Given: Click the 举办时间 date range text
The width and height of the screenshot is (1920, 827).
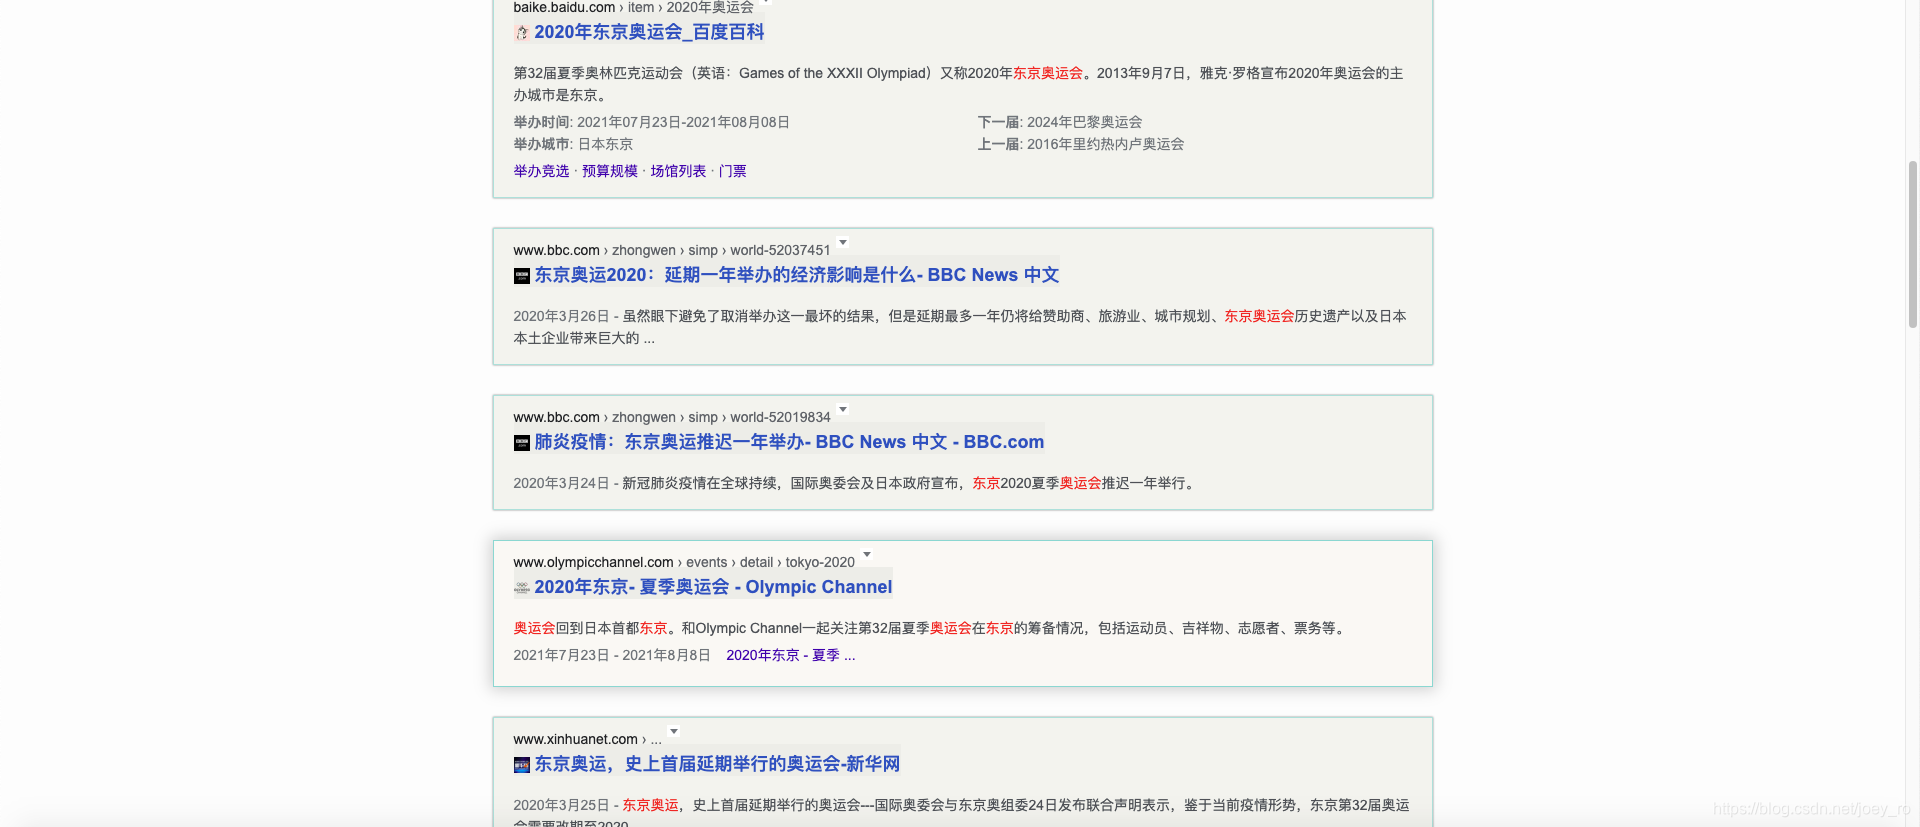Looking at the screenshot, I should 652,122.
